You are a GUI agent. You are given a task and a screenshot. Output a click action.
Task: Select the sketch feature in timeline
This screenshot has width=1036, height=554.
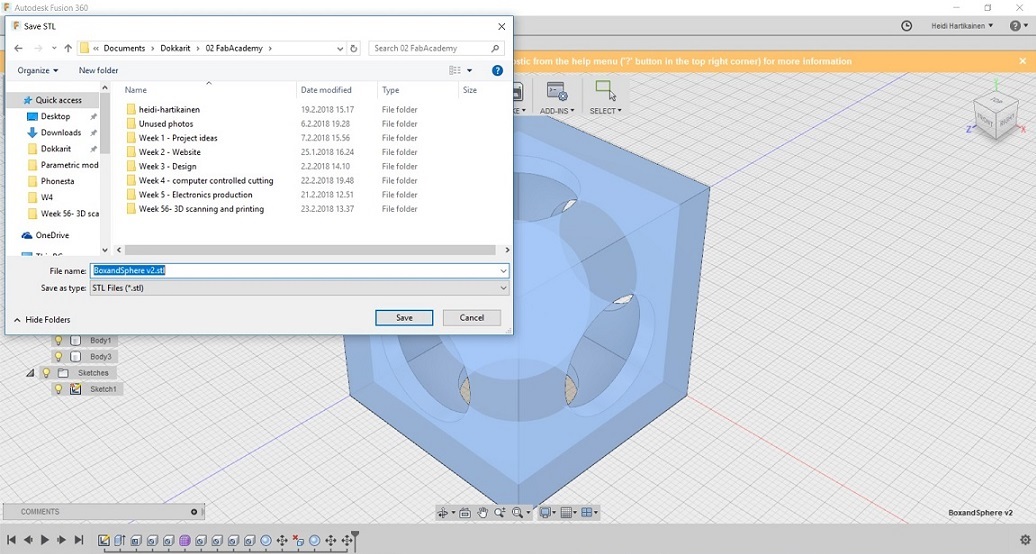click(104, 540)
